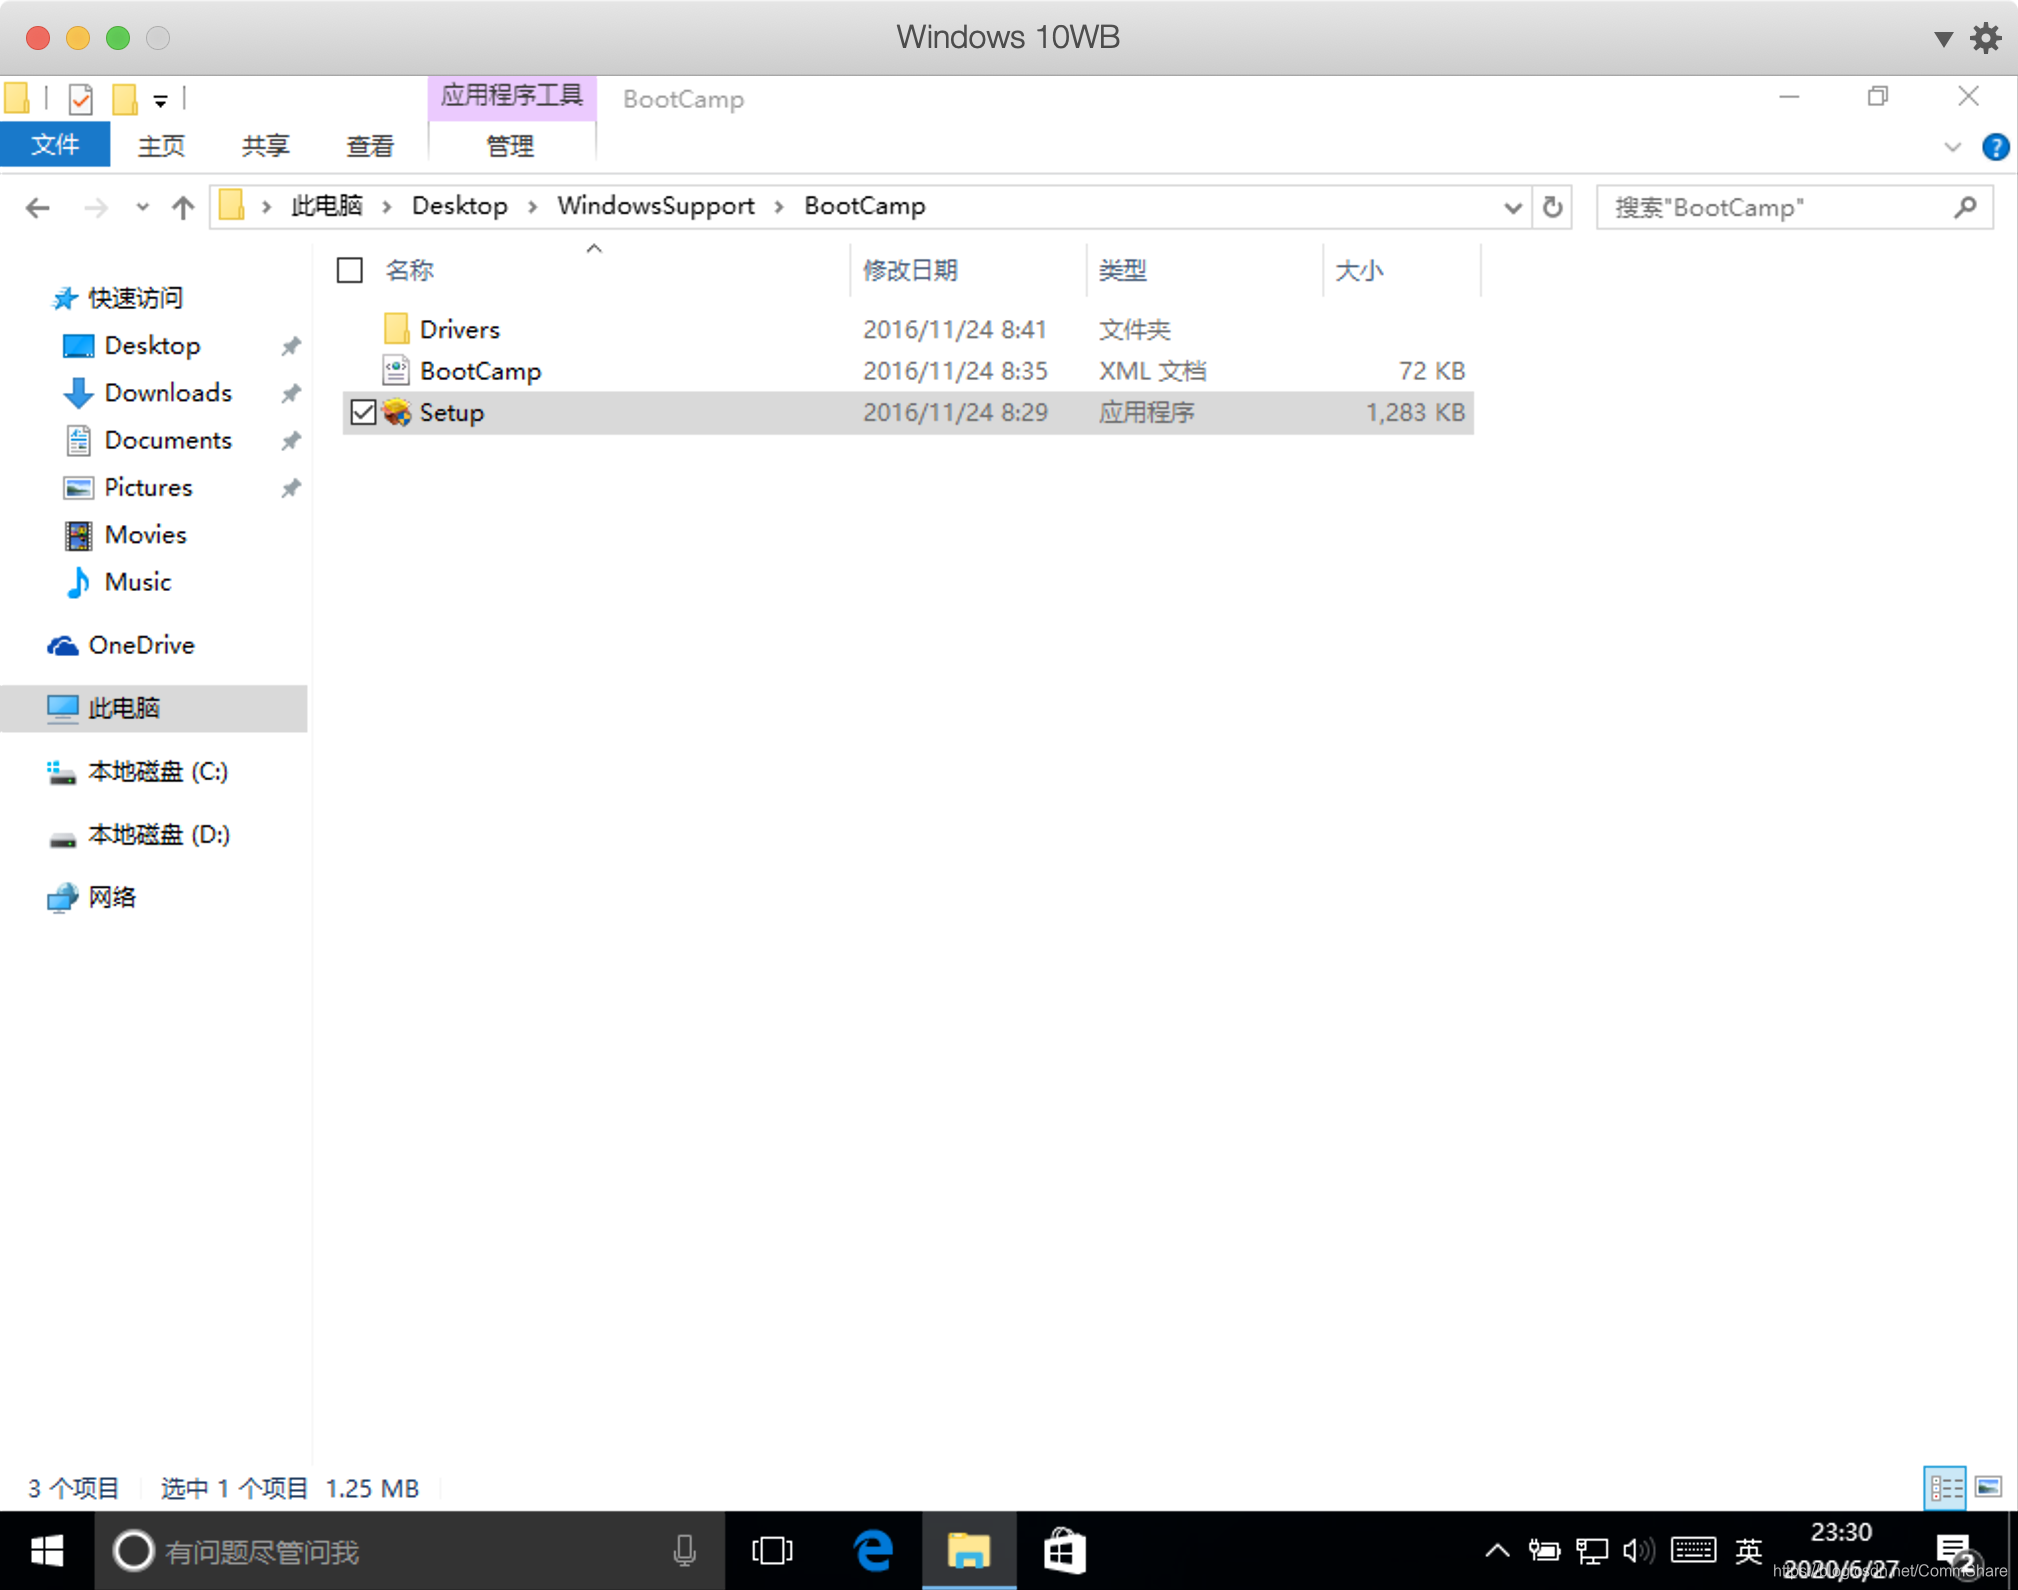Click the Properties quick access icon
This screenshot has width=2018, height=1590.
(81, 99)
